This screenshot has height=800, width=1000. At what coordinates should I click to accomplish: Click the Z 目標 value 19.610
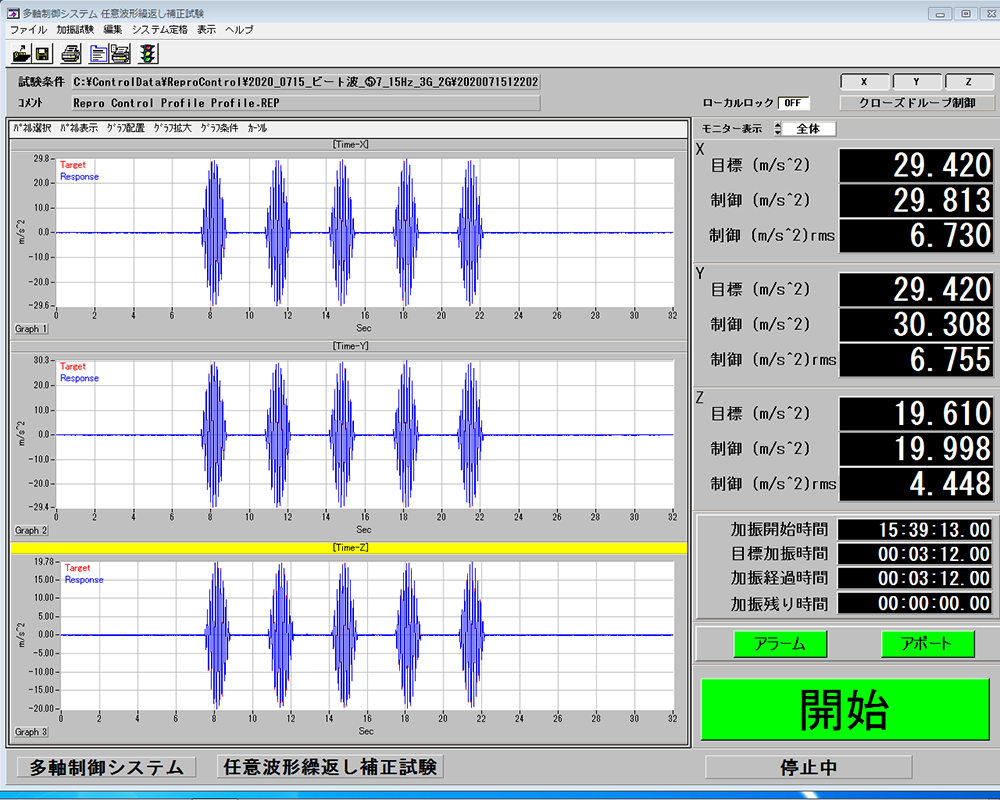point(916,413)
